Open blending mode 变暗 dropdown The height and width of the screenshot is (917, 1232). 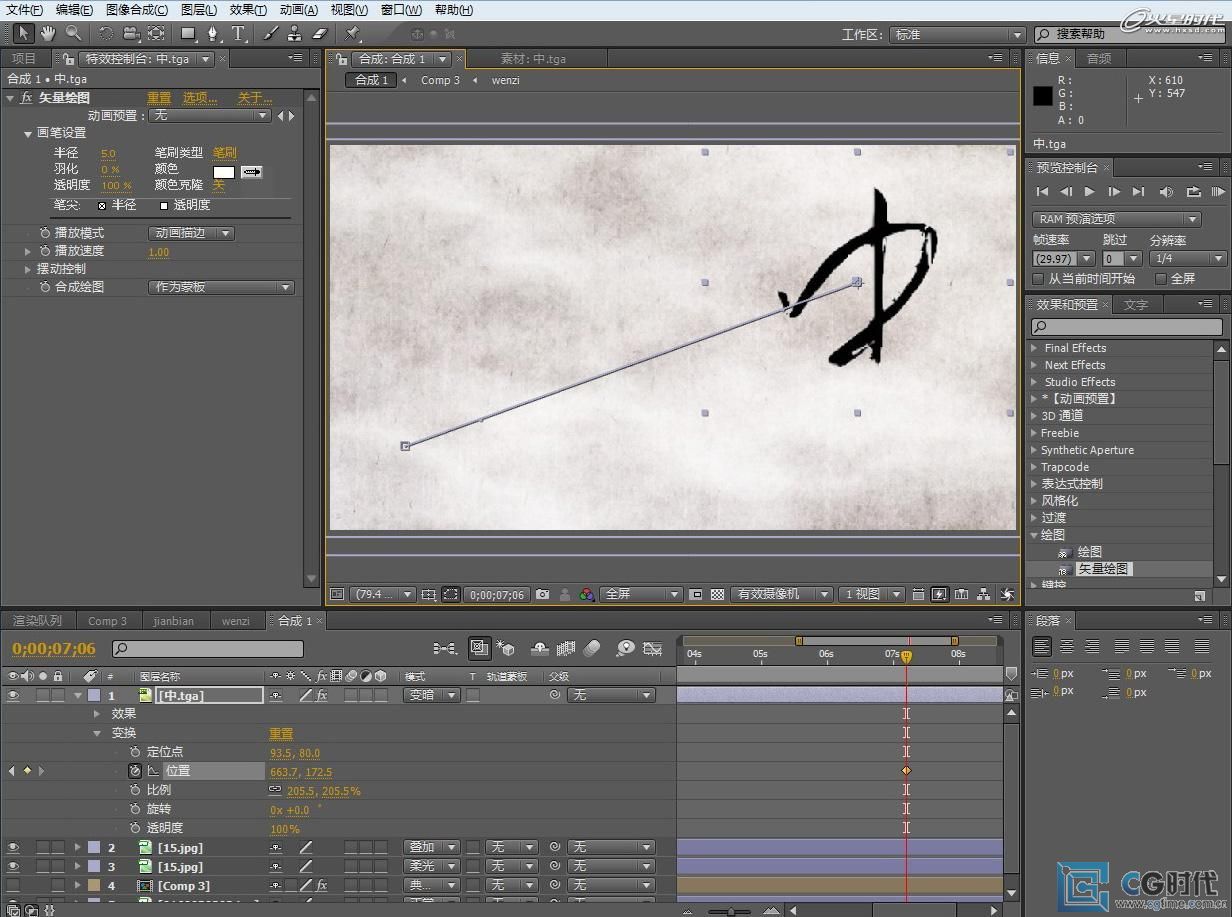[431, 695]
